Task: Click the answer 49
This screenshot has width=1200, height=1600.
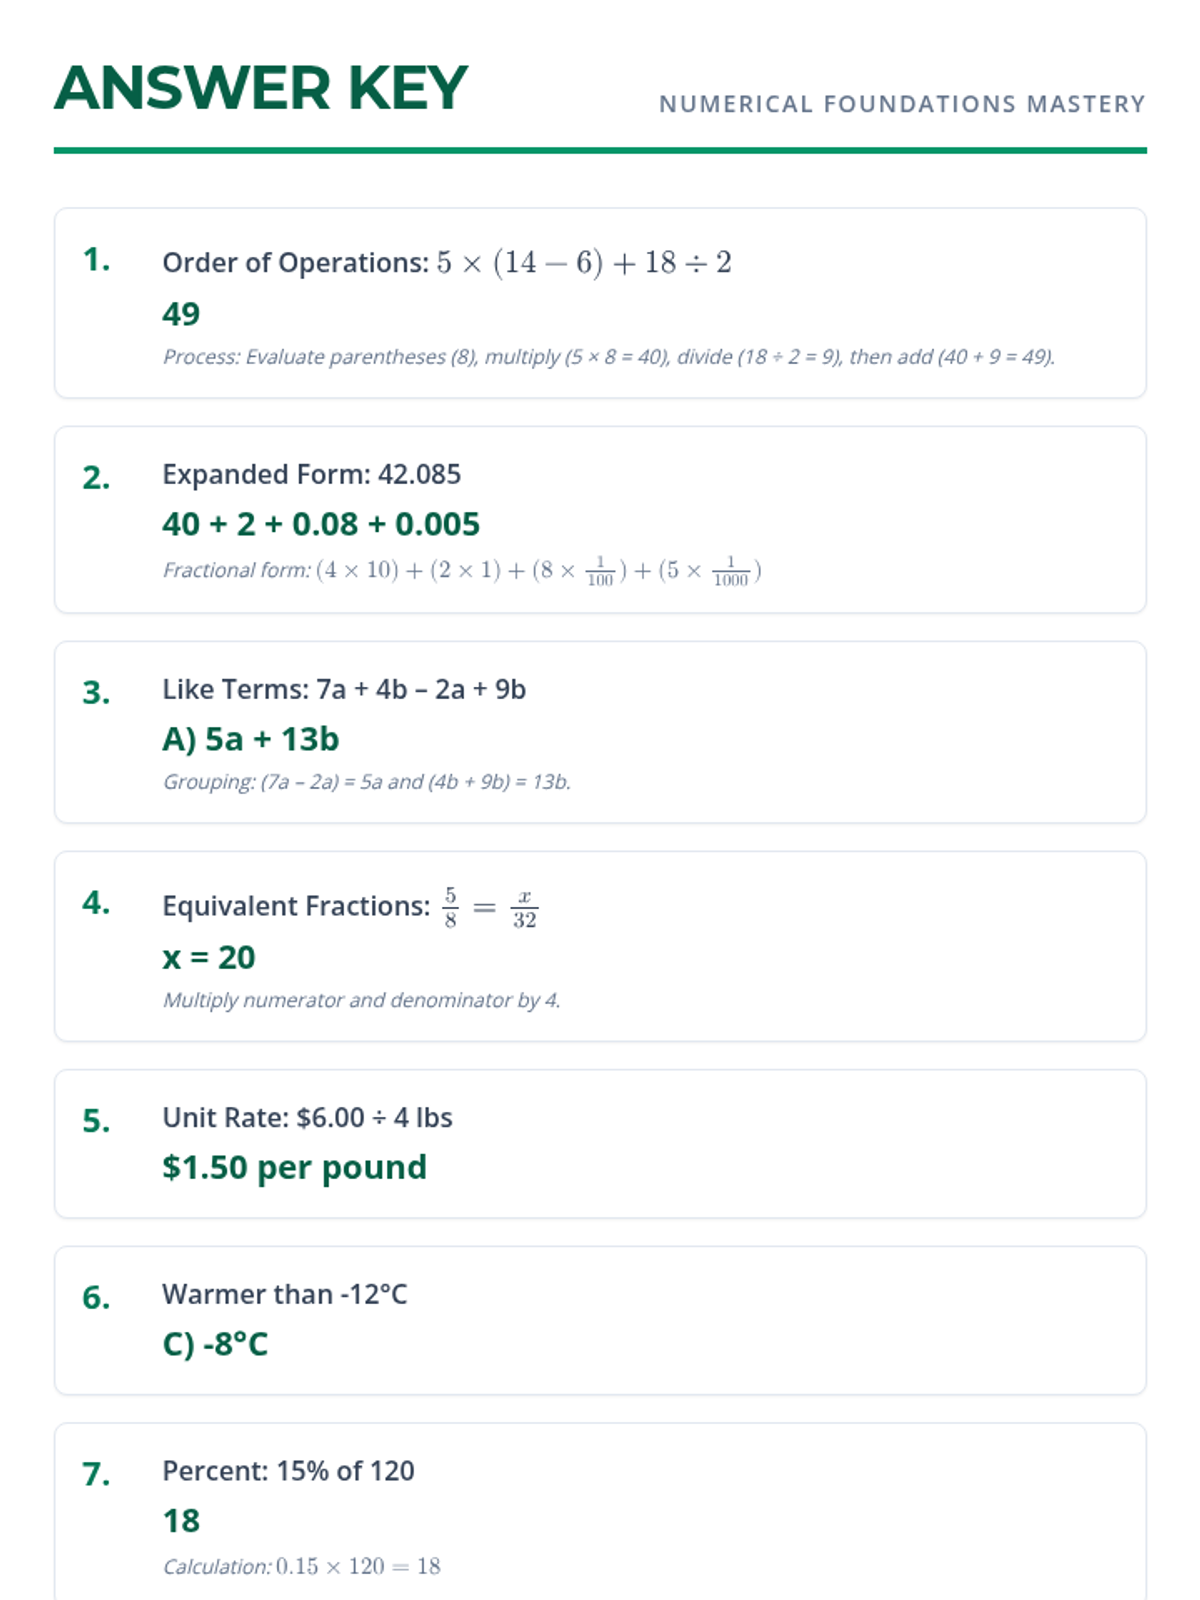Action: [181, 314]
